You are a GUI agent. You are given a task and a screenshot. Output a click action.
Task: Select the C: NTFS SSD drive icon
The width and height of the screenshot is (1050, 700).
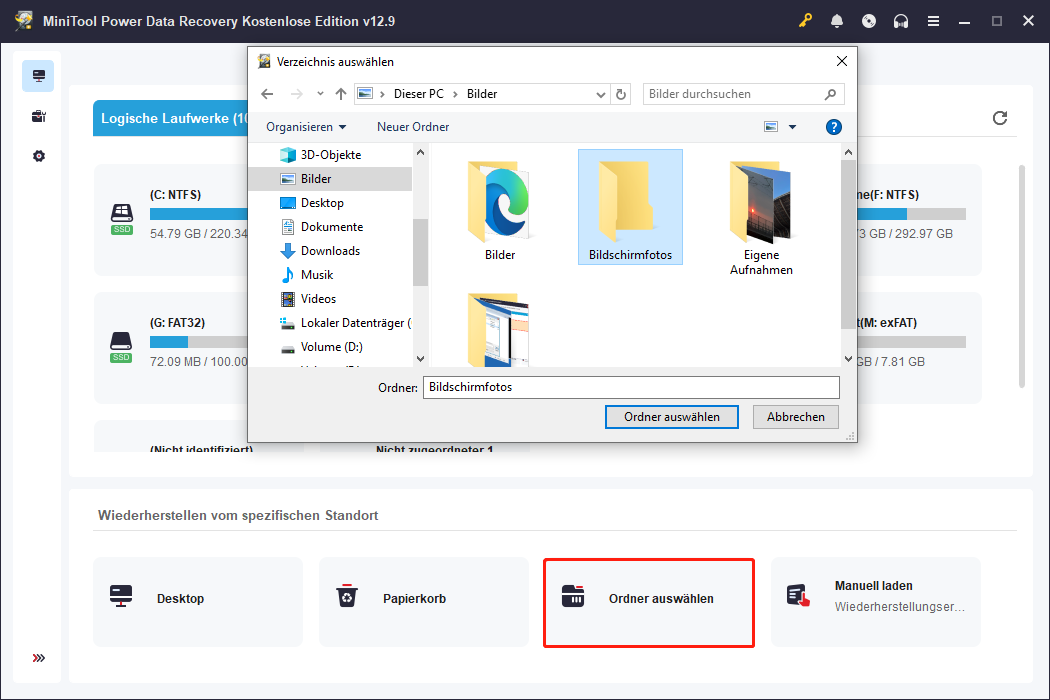tap(121, 218)
